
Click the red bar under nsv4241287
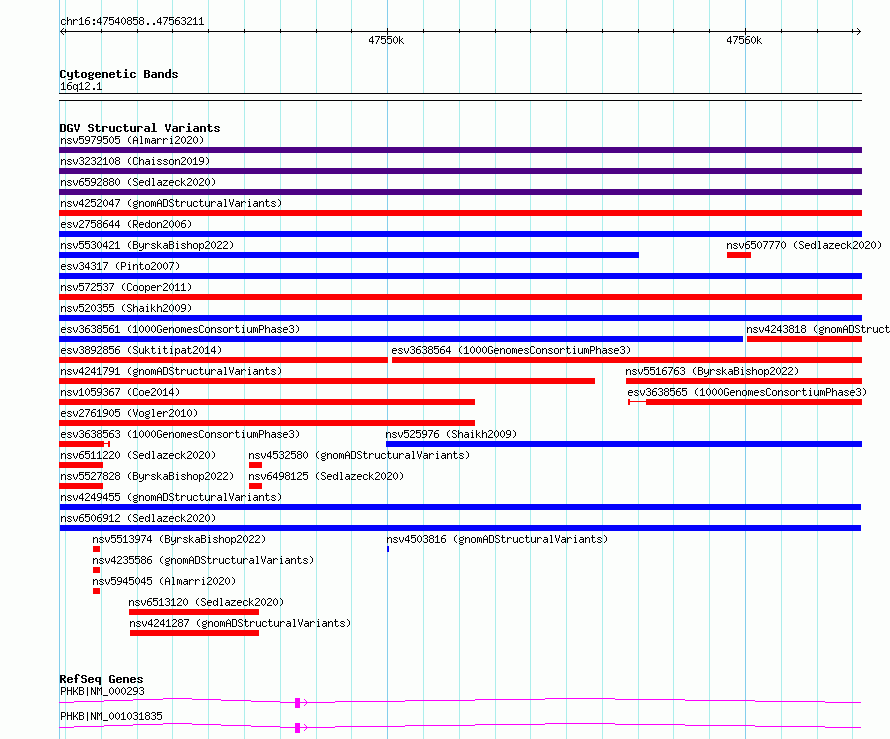(x=194, y=633)
